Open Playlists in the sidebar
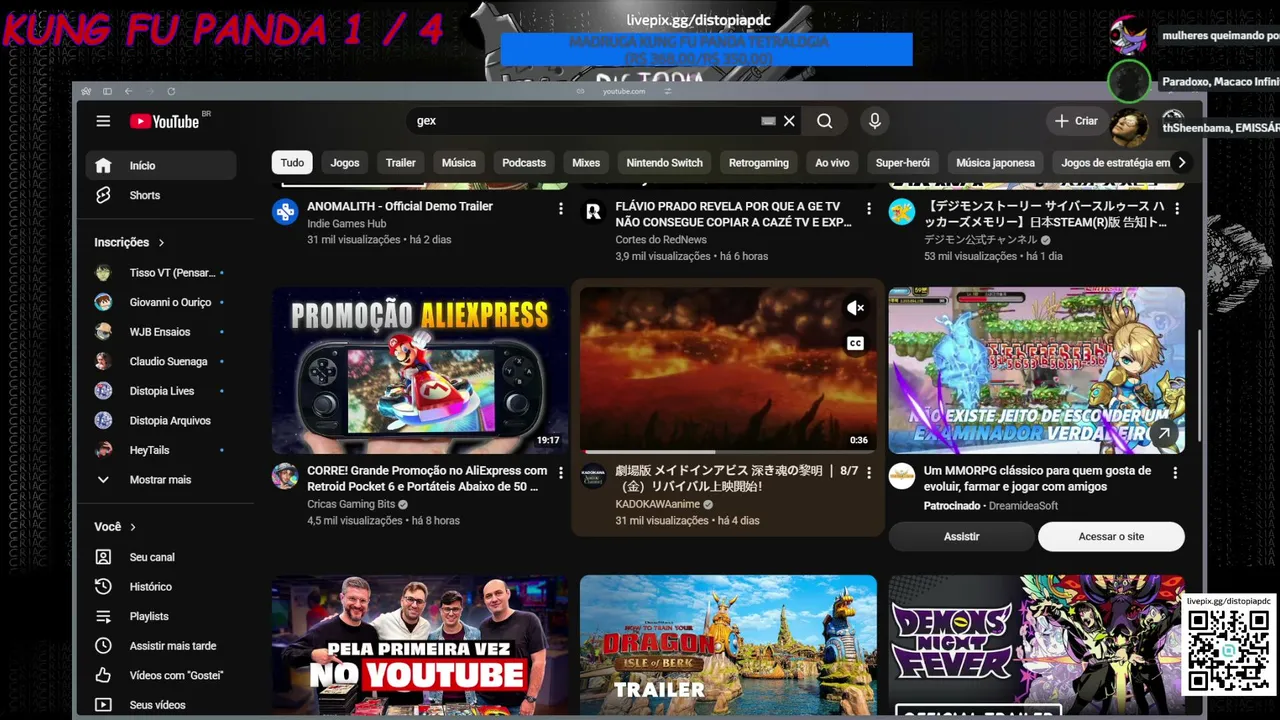Viewport: 1280px width, 720px height. [x=161, y=616]
